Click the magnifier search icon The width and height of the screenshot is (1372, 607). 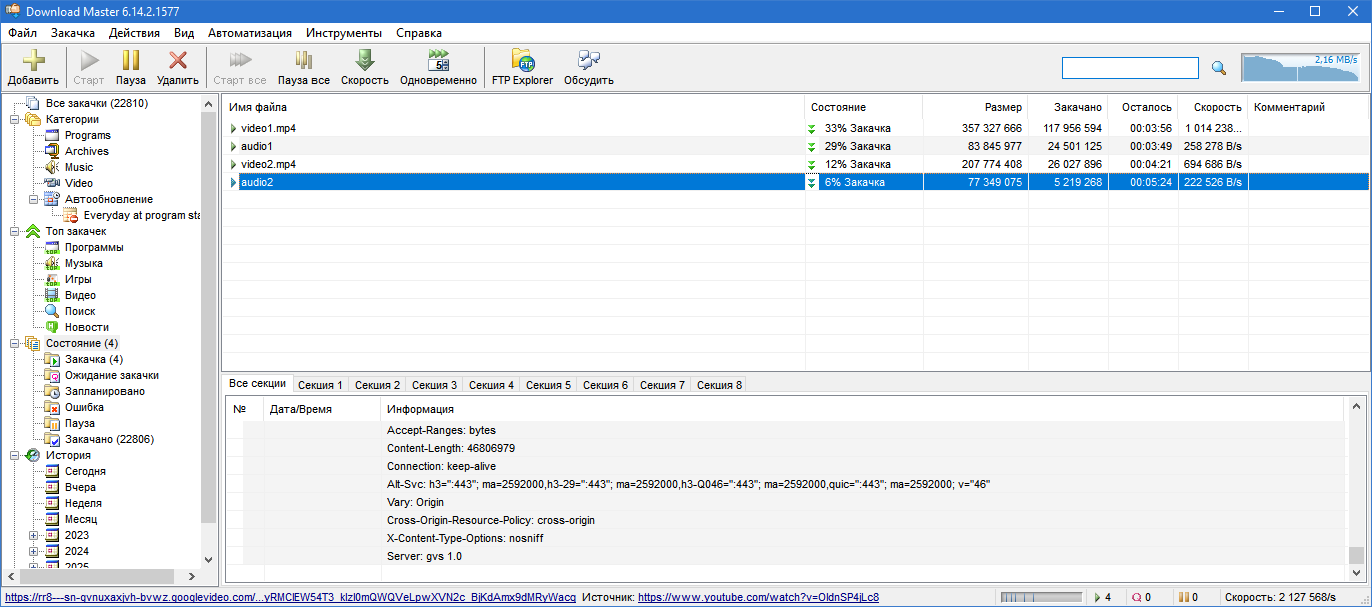coord(1218,68)
